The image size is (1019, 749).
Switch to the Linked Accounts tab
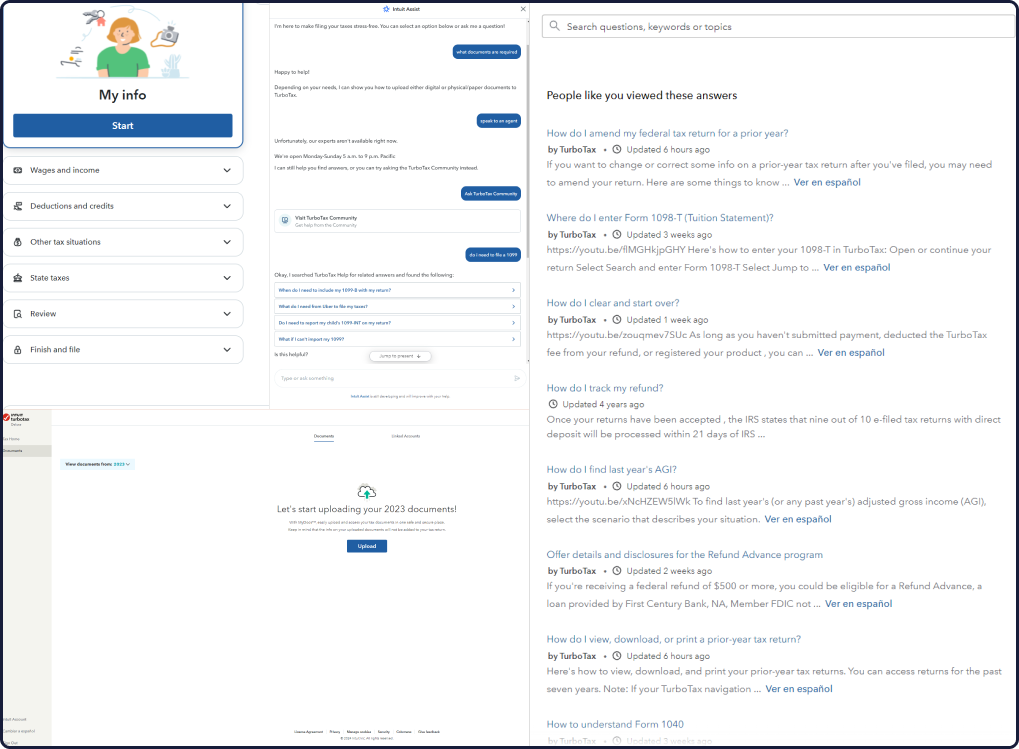click(x=406, y=437)
